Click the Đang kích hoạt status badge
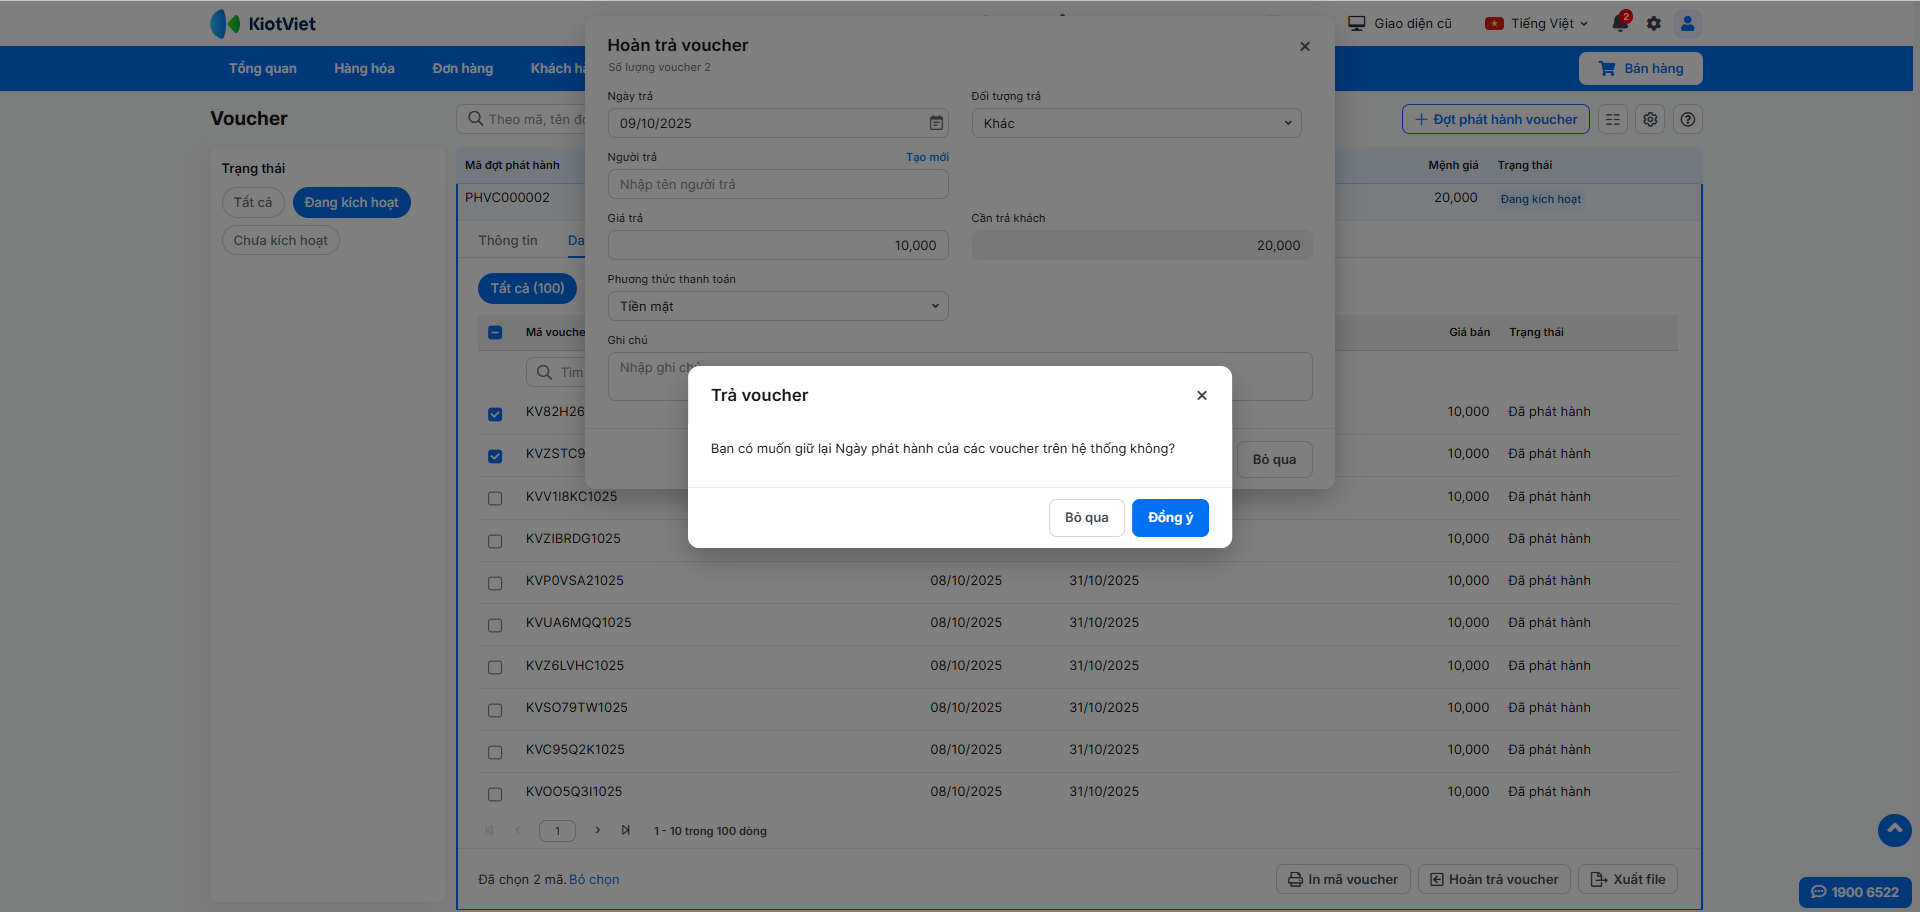1920x912 pixels. point(1541,199)
